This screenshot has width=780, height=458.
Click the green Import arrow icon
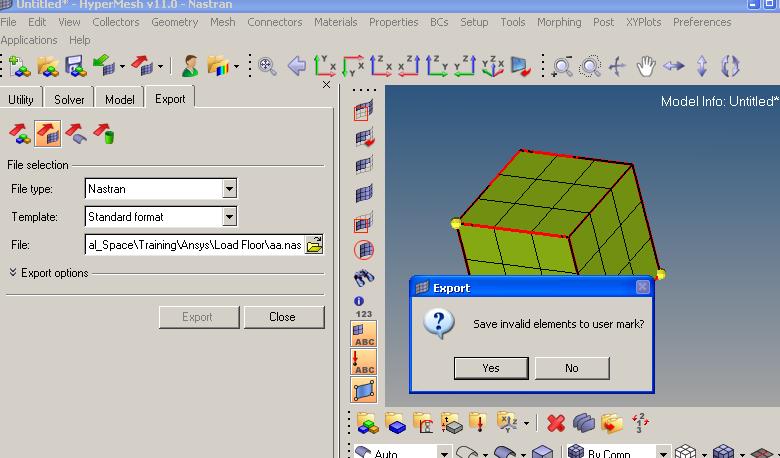point(104,66)
